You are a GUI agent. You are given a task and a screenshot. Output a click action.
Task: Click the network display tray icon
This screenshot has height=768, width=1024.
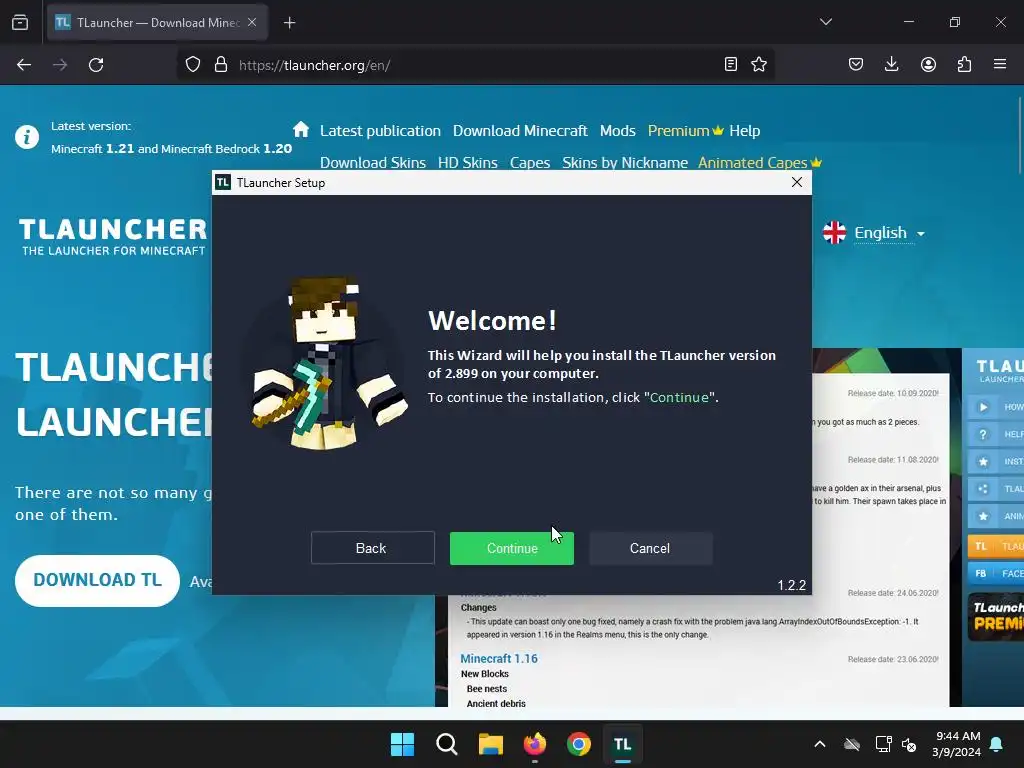point(883,744)
